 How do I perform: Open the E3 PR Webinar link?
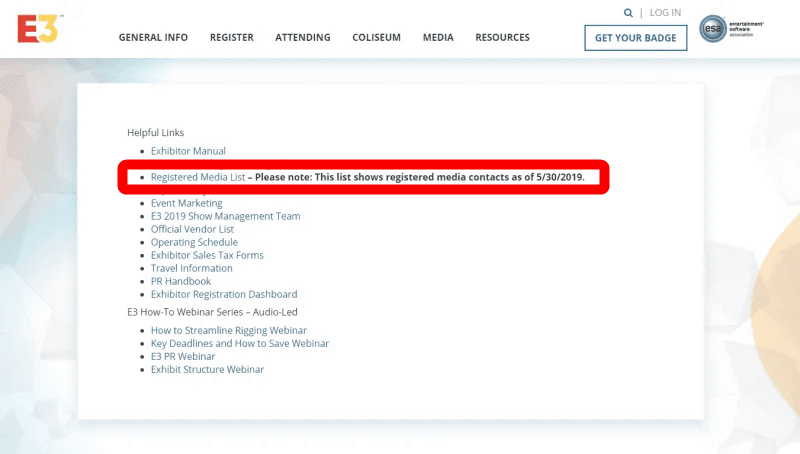click(183, 357)
